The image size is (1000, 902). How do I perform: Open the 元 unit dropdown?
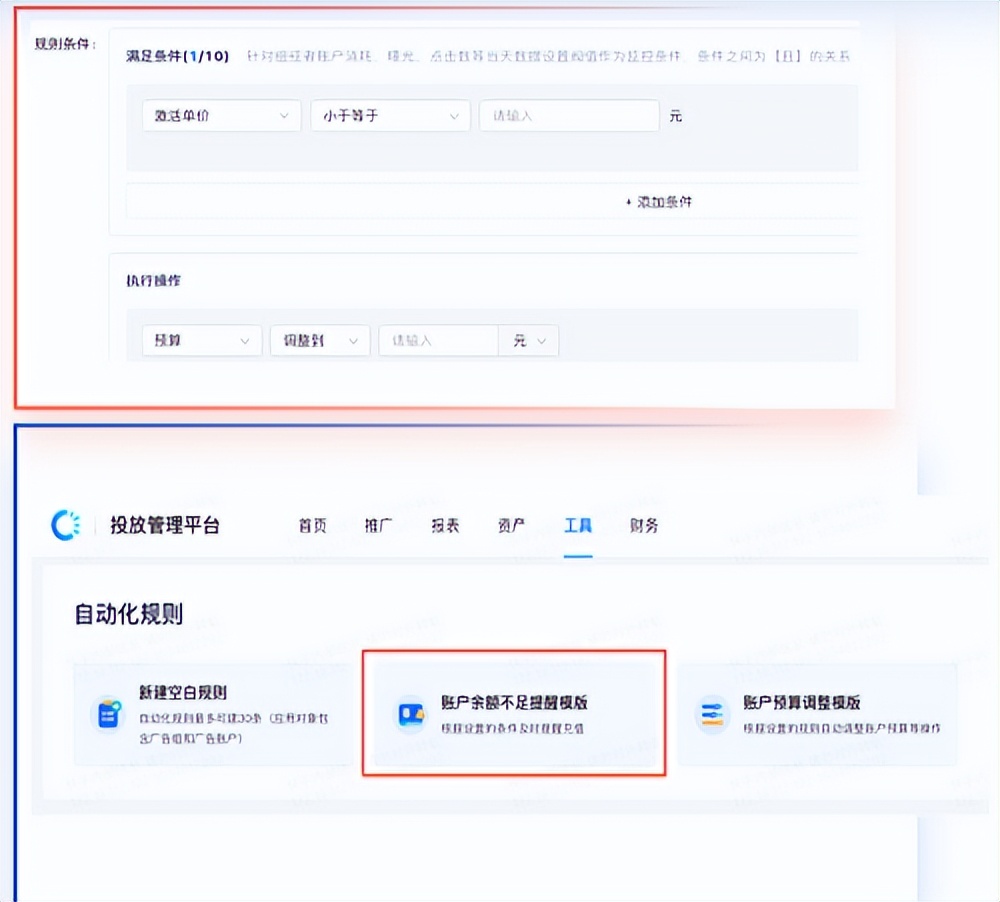529,340
